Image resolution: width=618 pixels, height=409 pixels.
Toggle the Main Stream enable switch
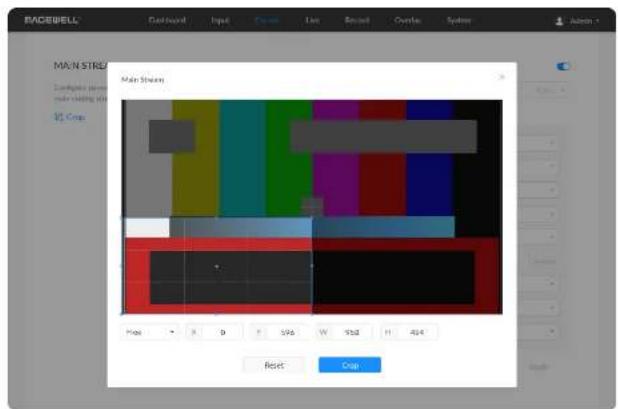point(563,66)
